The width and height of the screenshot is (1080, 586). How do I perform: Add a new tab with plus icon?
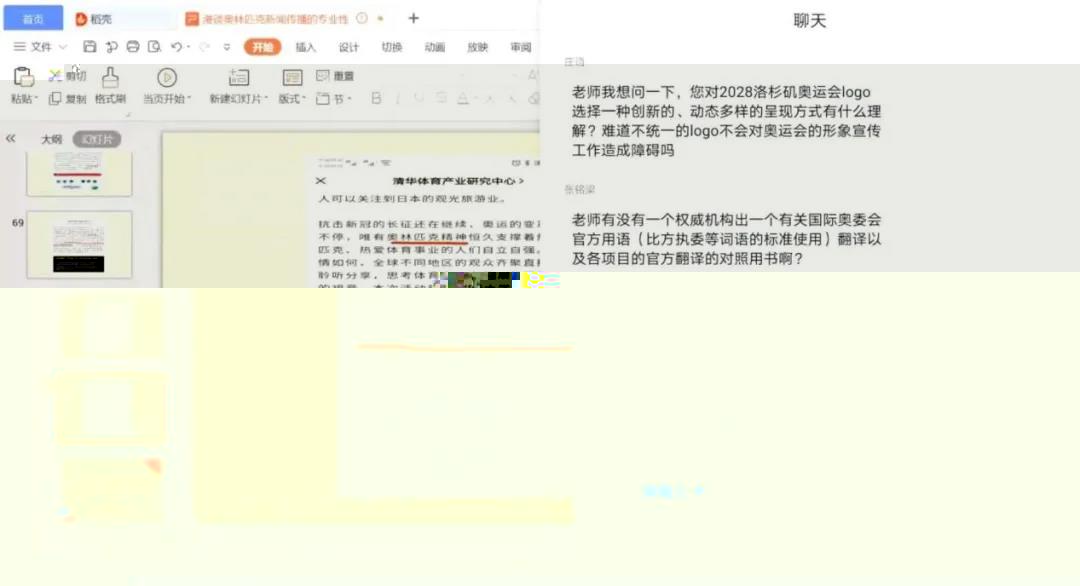click(413, 19)
